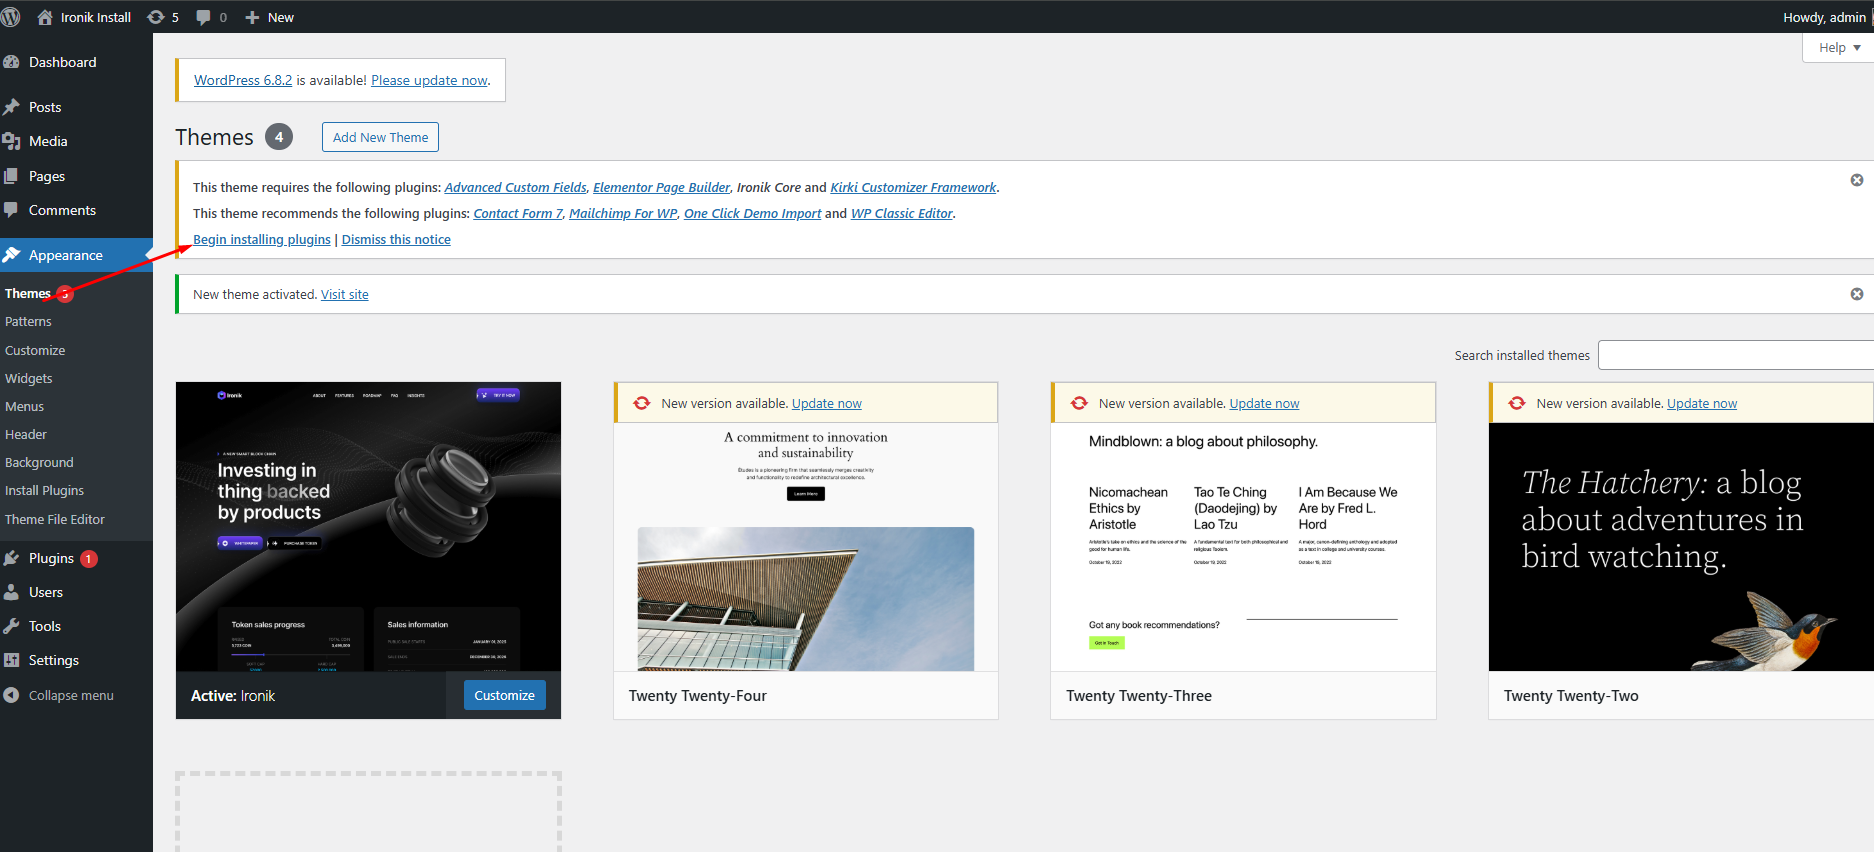Open the updates icon in admin bar
Screen dimensions: 1874x852
(157, 17)
